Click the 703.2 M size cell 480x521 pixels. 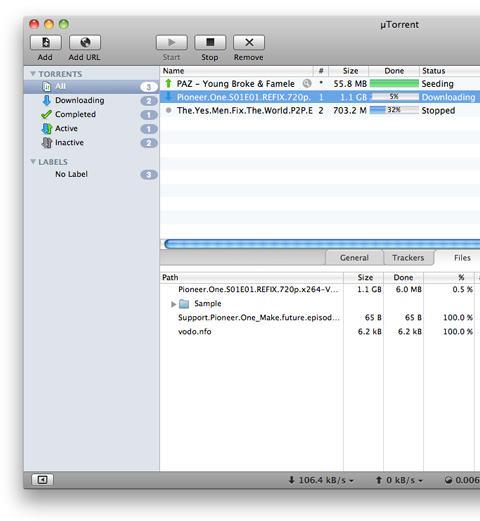coord(350,110)
